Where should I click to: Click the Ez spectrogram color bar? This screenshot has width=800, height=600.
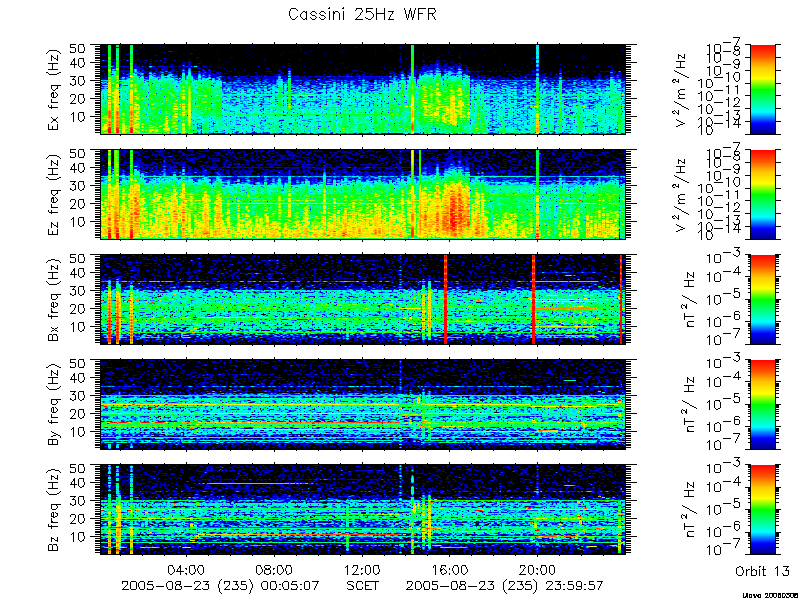coord(762,194)
